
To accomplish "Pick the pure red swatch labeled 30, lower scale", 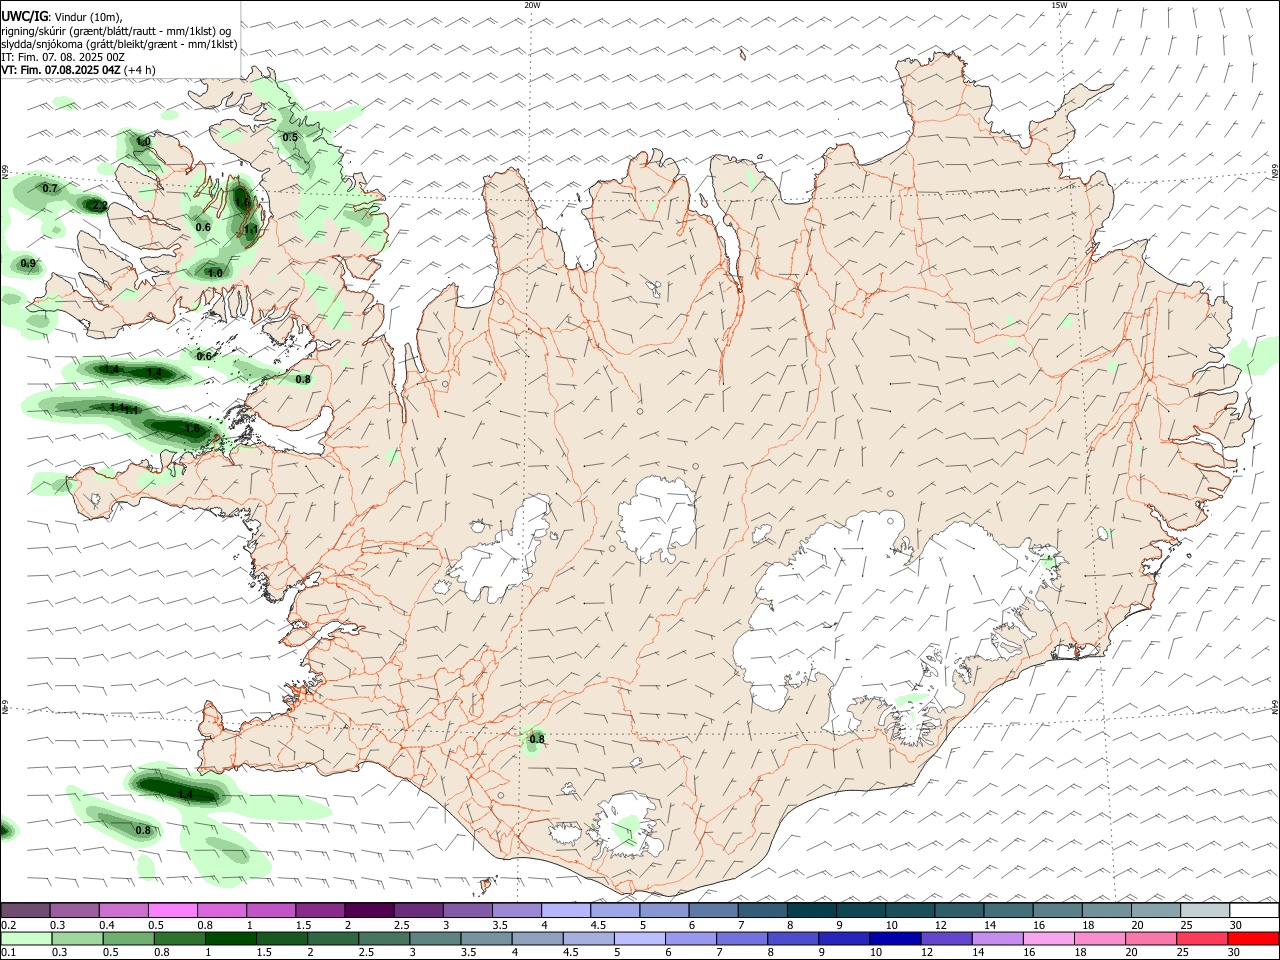I will [x=1252, y=938].
